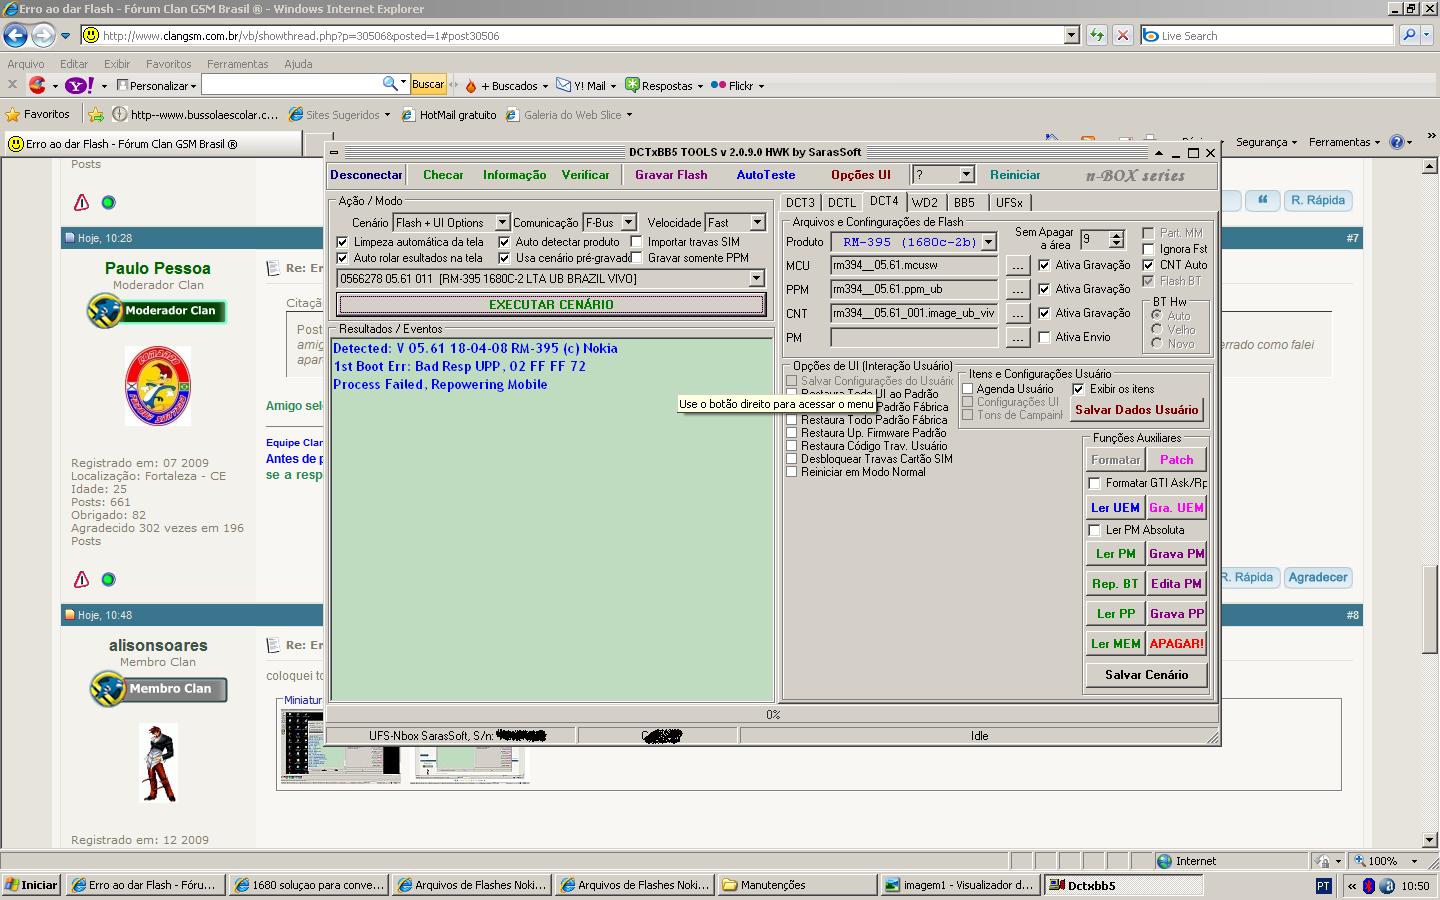Open the IE address bar history dropdown
Screen dimensions: 1440x900
pyautogui.click(x=1071, y=35)
